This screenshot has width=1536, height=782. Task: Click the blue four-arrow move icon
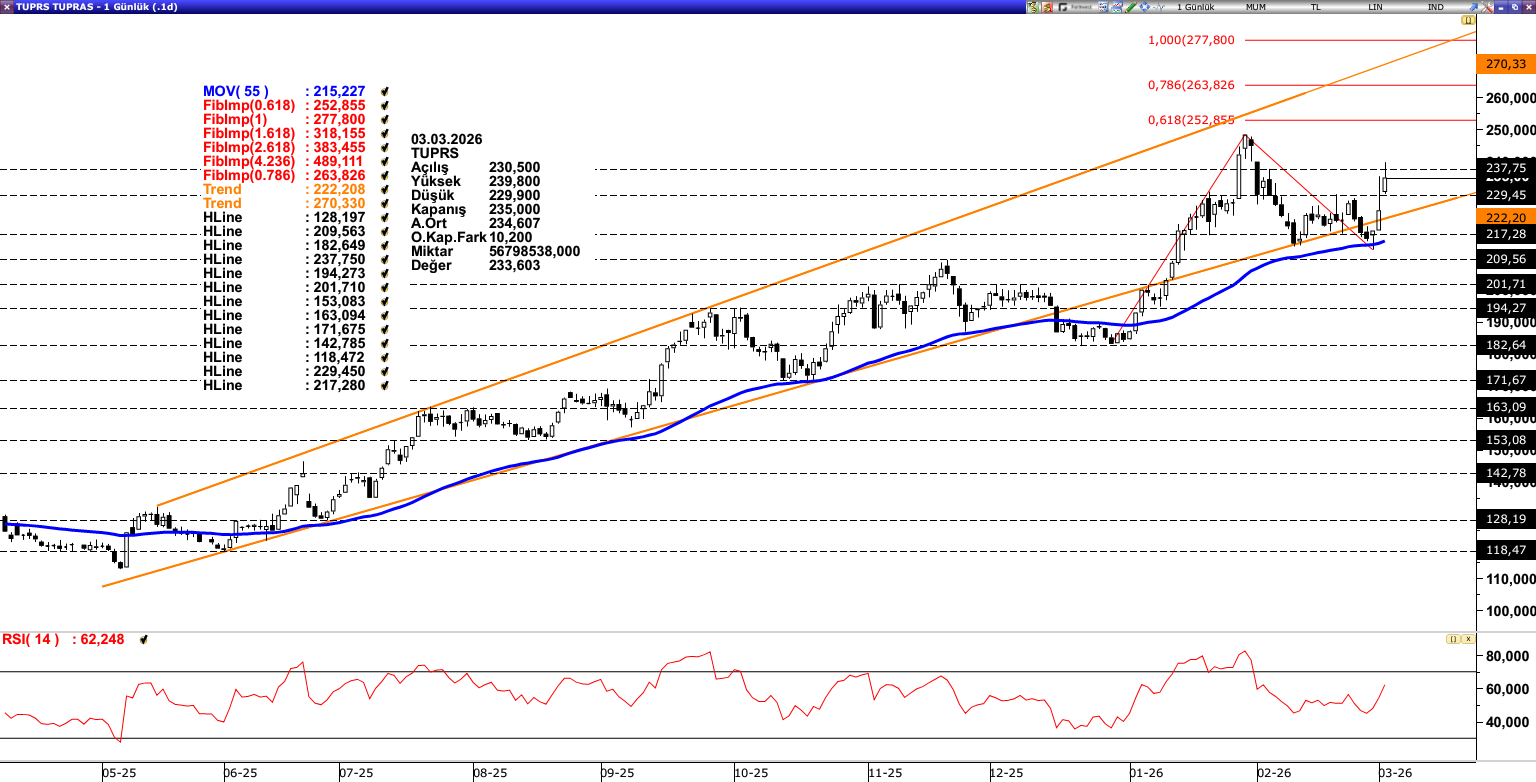pos(1145,7)
